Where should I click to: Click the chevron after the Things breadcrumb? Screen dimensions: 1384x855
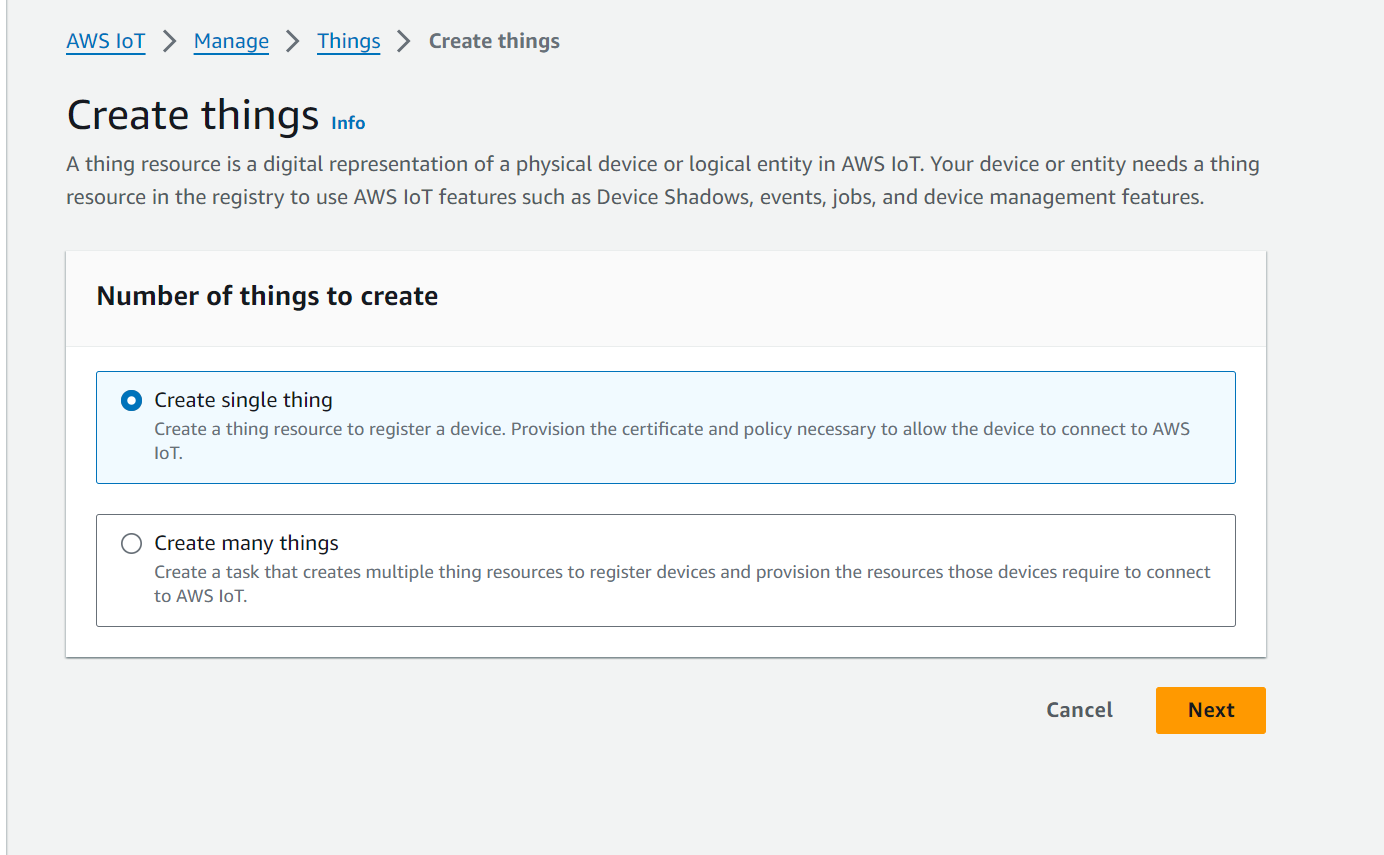coord(404,41)
